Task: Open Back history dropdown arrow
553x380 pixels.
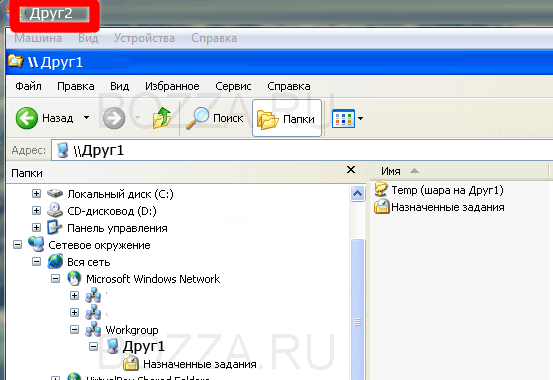Action: point(86,117)
